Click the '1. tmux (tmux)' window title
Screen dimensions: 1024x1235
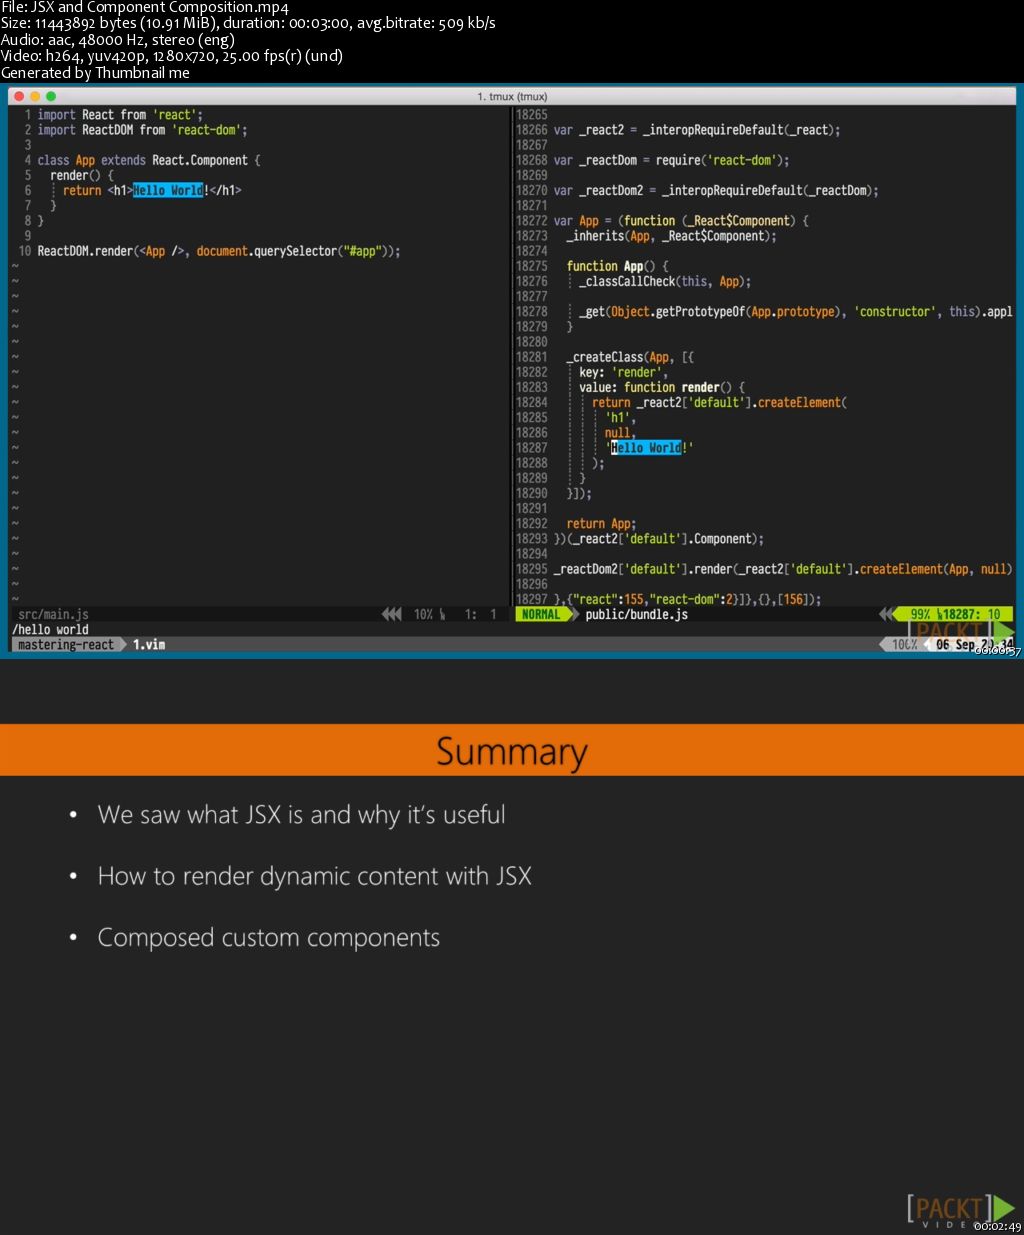click(512, 96)
